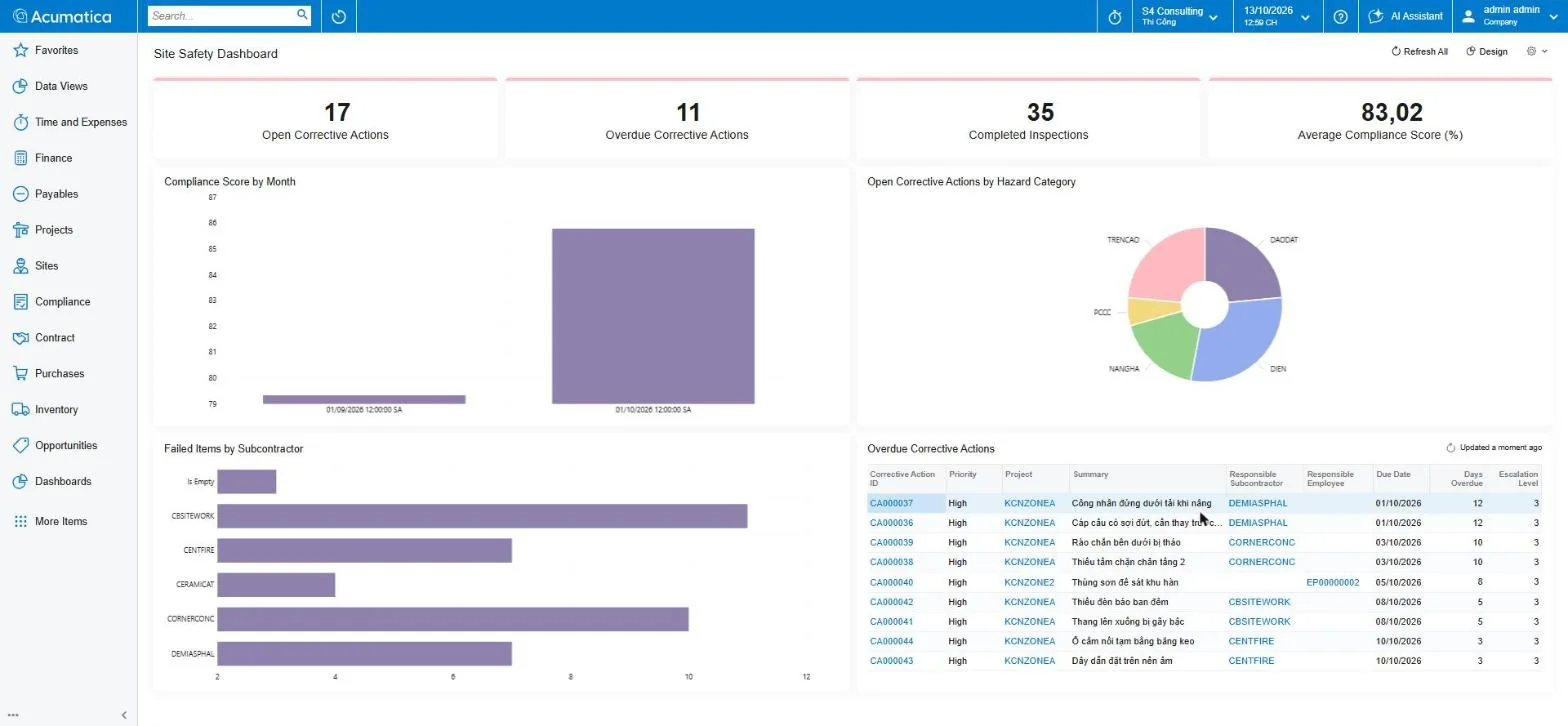Open Dashboards icon in sidebar

click(x=20, y=482)
